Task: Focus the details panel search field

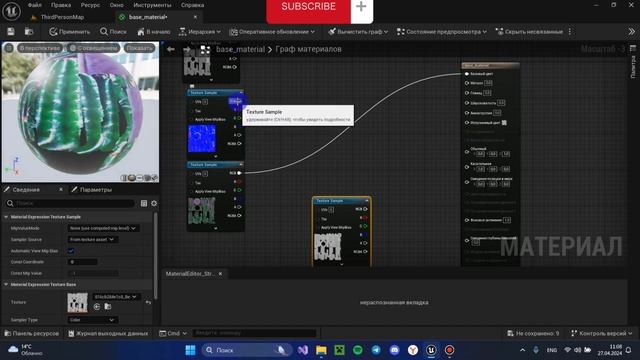Action: 70,203
